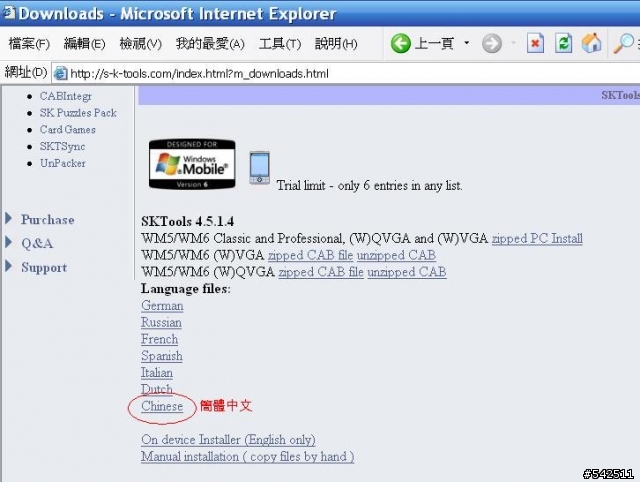The height and width of the screenshot is (482, 640).
Task: Expand the Q&A section arrow
Action: 9,242
